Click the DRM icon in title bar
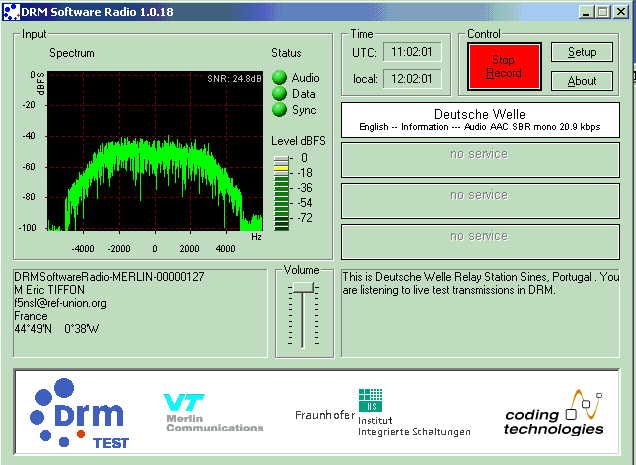 click(11, 12)
